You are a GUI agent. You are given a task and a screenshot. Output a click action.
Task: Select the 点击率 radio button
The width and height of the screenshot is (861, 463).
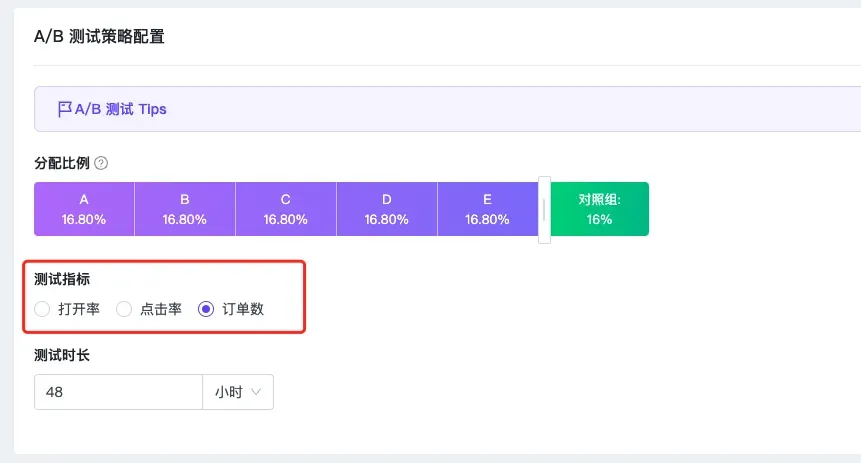click(124, 309)
